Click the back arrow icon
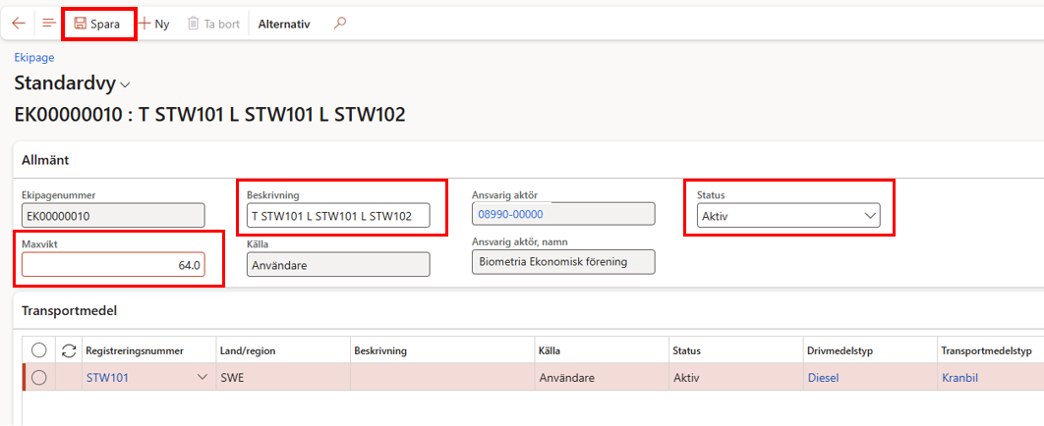 (18, 23)
